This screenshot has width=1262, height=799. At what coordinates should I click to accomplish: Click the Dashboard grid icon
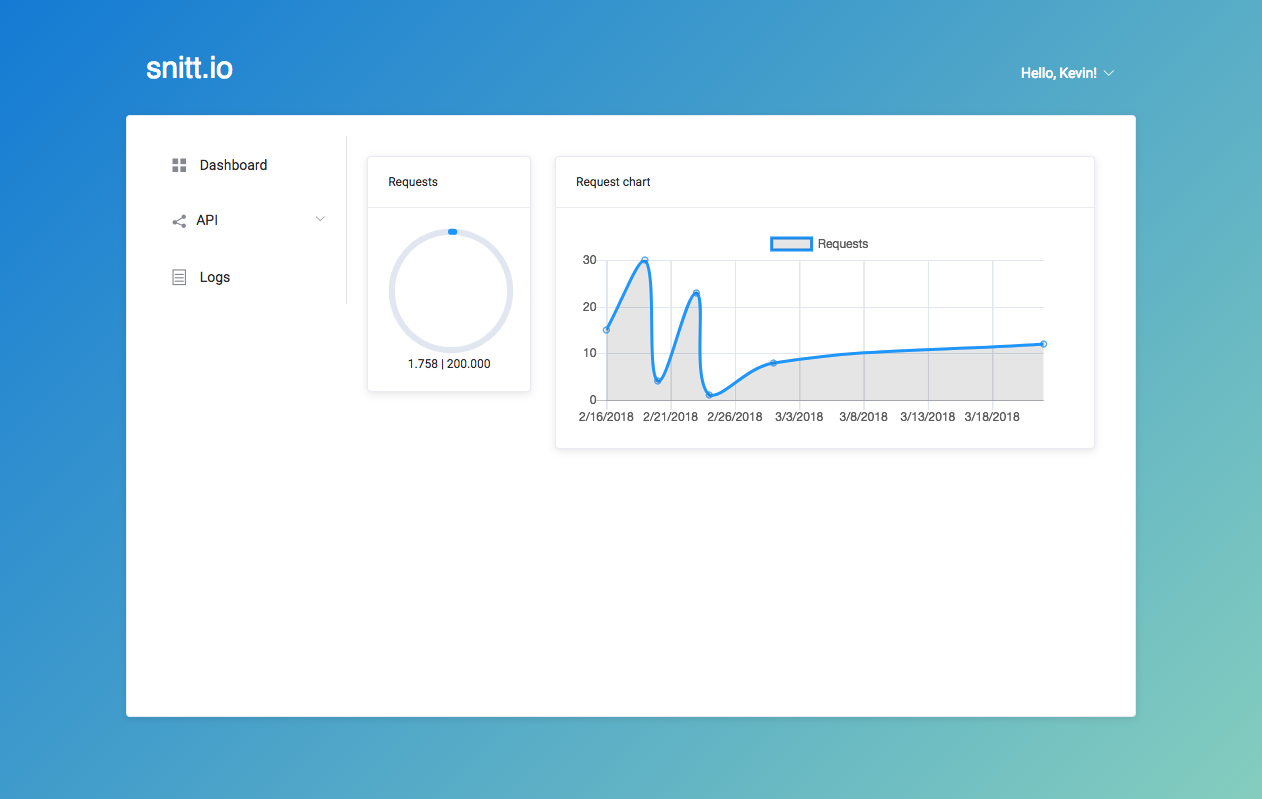[x=179, y=165]
